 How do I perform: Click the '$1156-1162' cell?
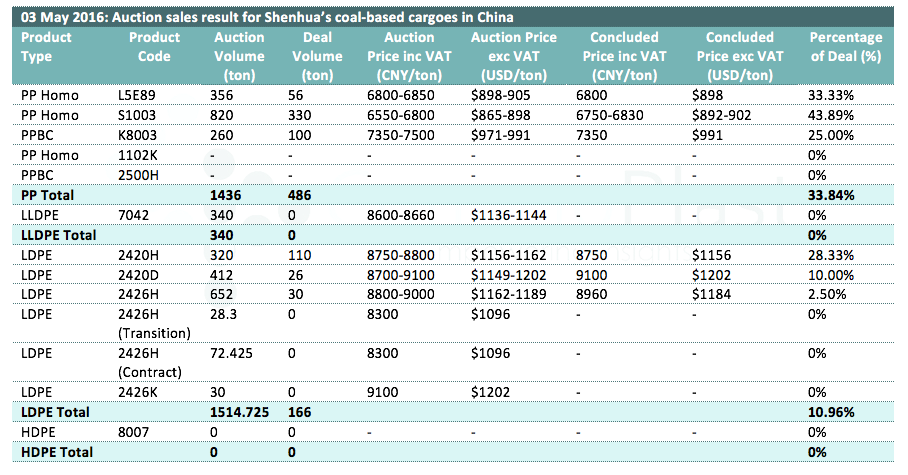click(508, 255)
